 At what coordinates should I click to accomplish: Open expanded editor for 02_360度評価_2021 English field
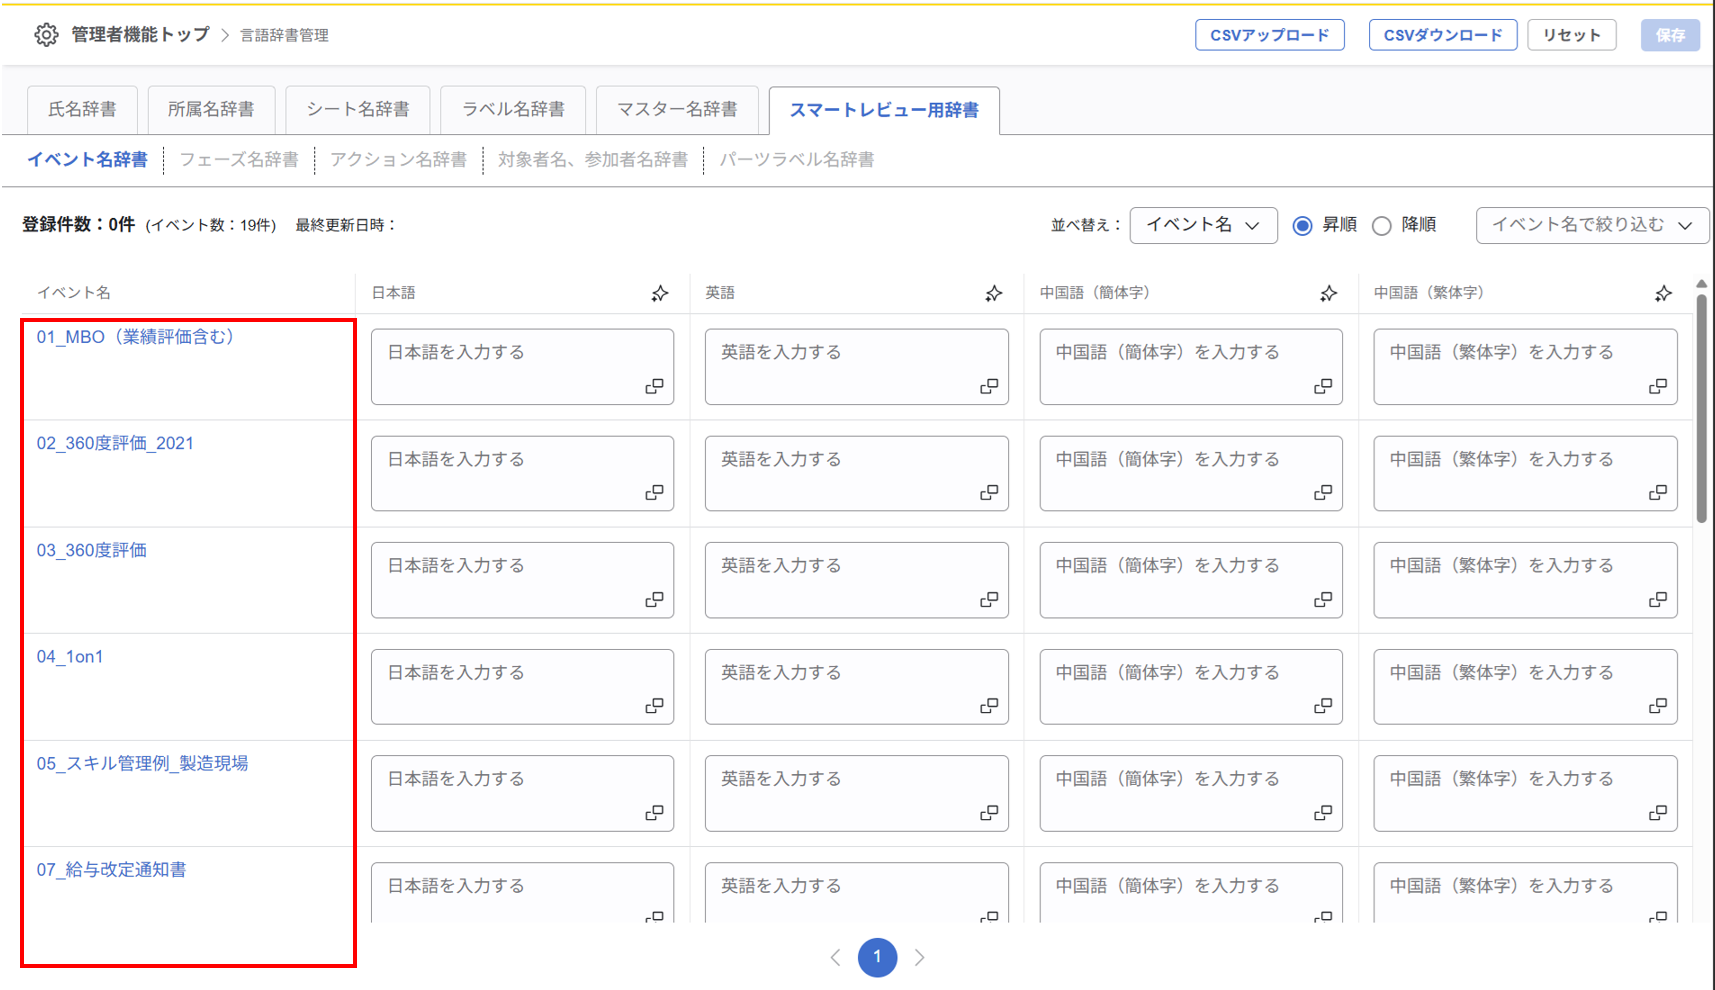pyautogui.click(x=989, y=492)
